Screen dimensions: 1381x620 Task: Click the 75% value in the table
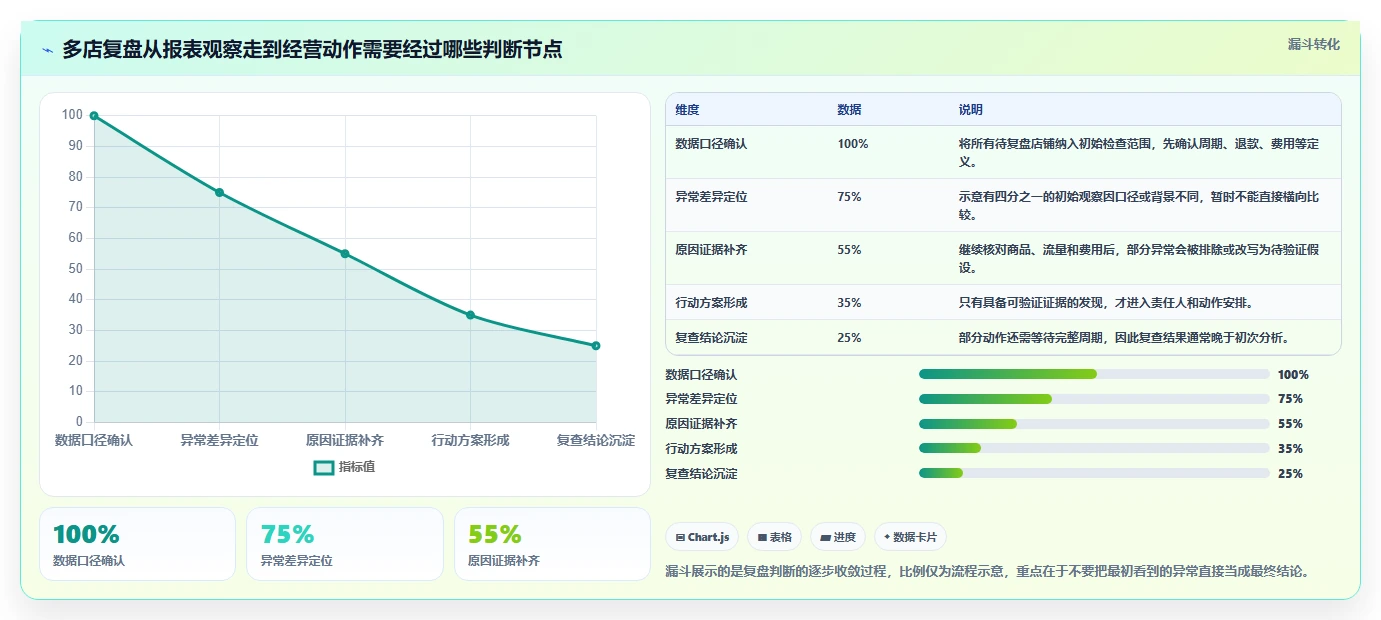click(x=849, y=197)
